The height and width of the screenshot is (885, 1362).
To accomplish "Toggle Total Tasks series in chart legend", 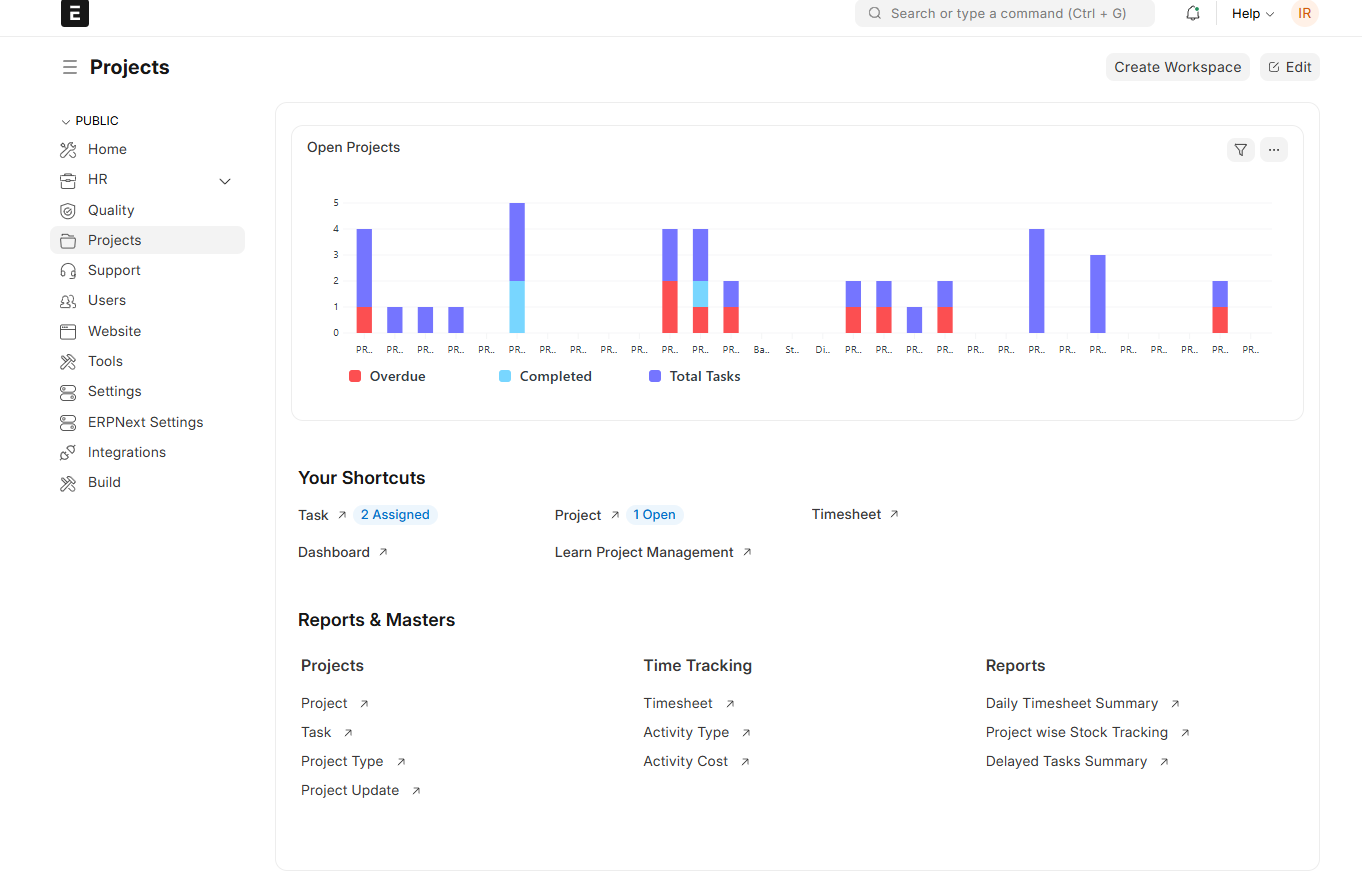I will [695, 377].
